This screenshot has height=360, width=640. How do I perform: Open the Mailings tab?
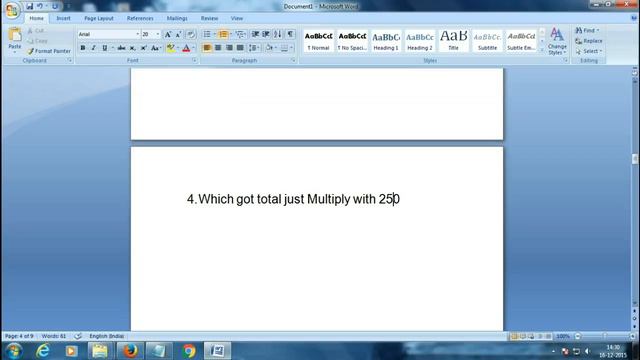(177, 18)
